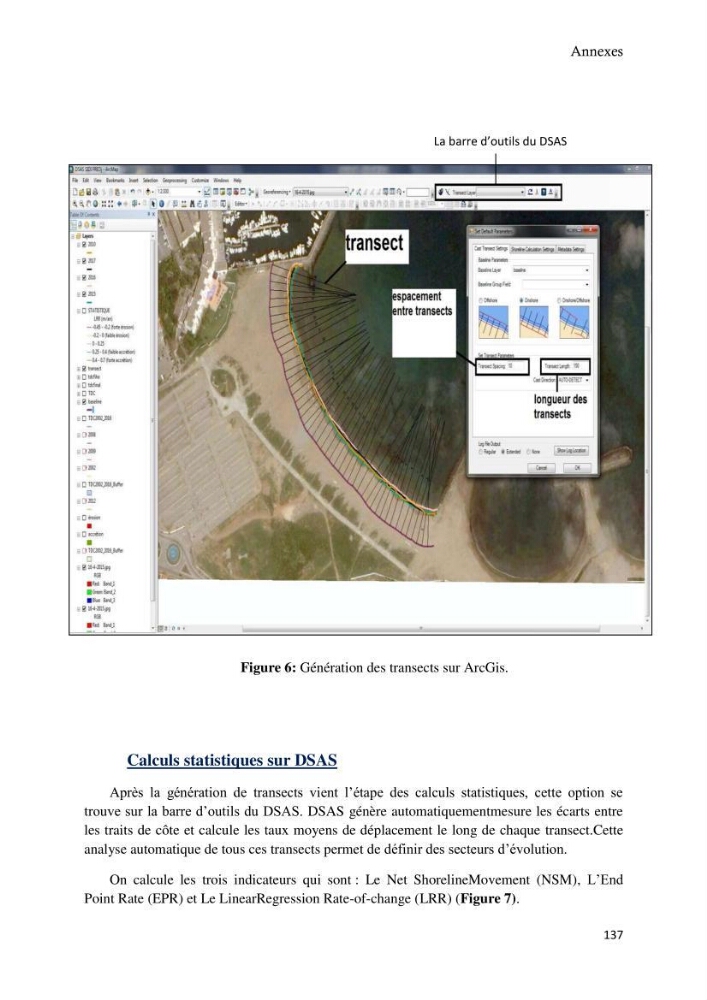Screen dimensions: 707x1000
Task: Select the Onshore/Offshore radio button
Action: coord(559,300)
